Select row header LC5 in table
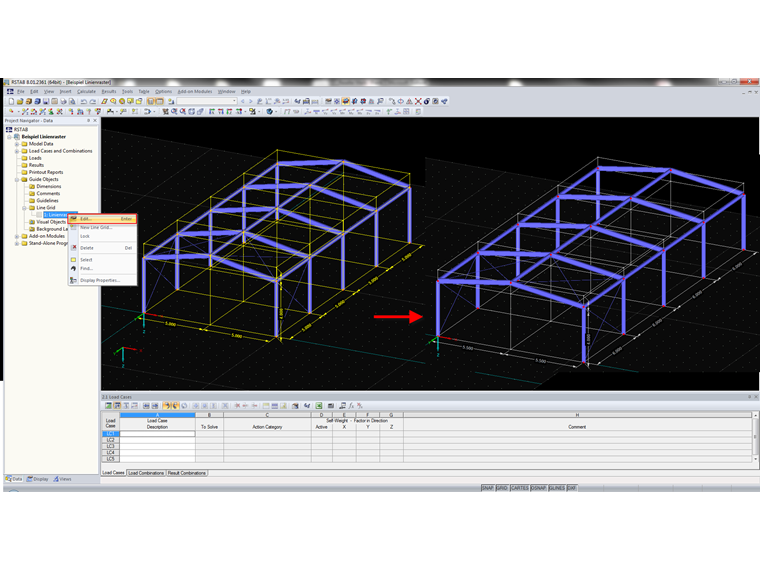760x570 pixels. pos(111,459)
